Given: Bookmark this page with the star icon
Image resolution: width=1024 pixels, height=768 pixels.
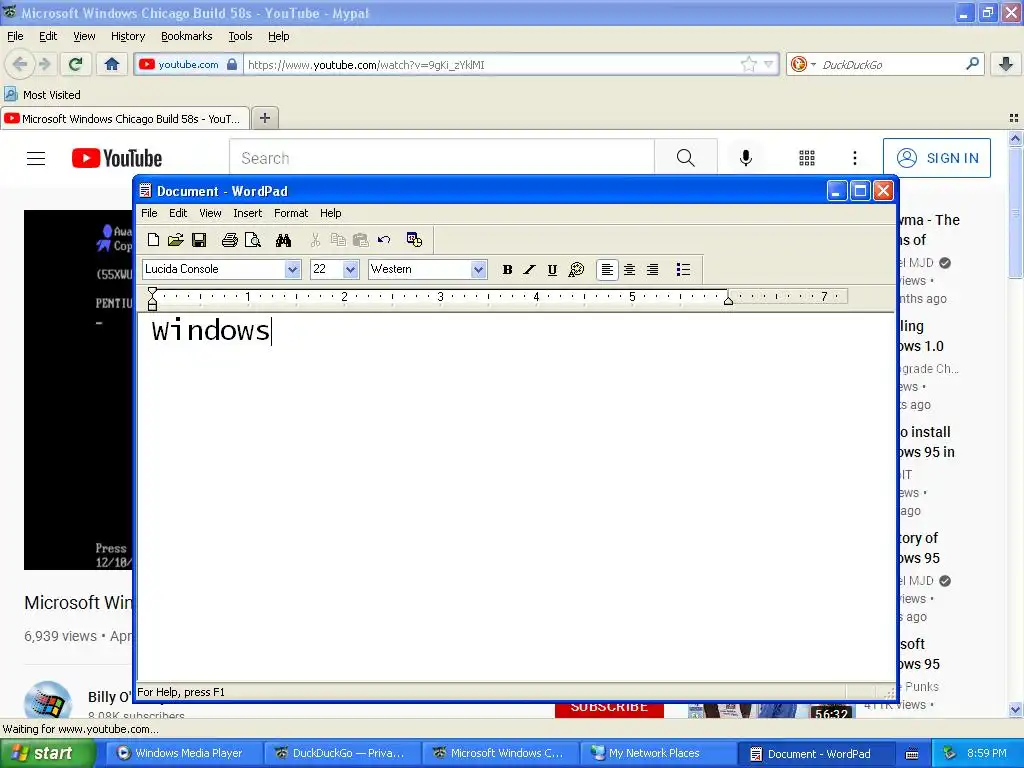Looking at the screenshot, I should point(748,64).
